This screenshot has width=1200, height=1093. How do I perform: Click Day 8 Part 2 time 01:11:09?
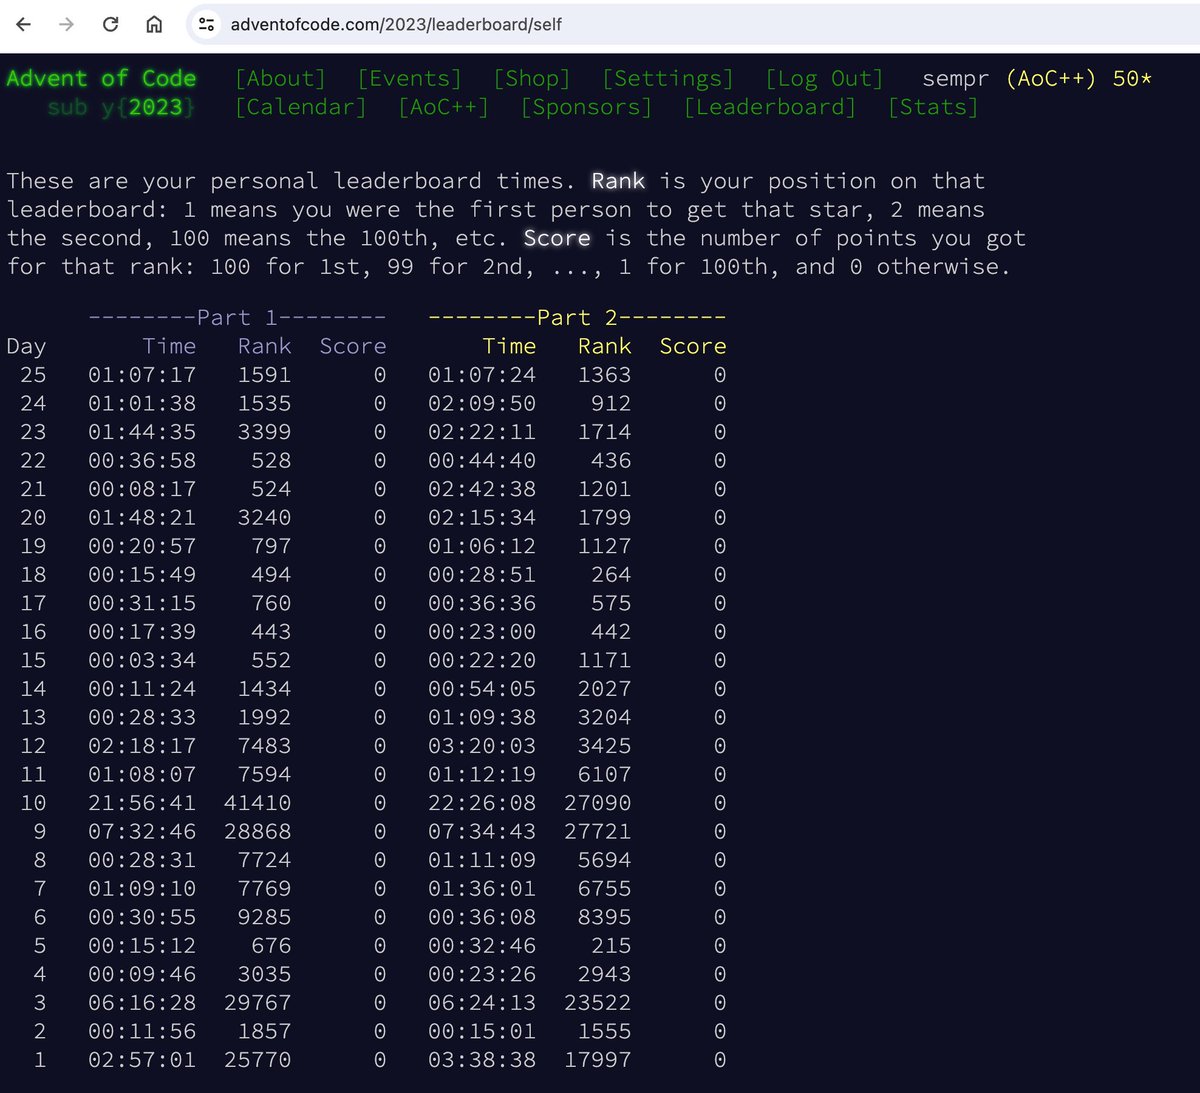coord(482,859)
